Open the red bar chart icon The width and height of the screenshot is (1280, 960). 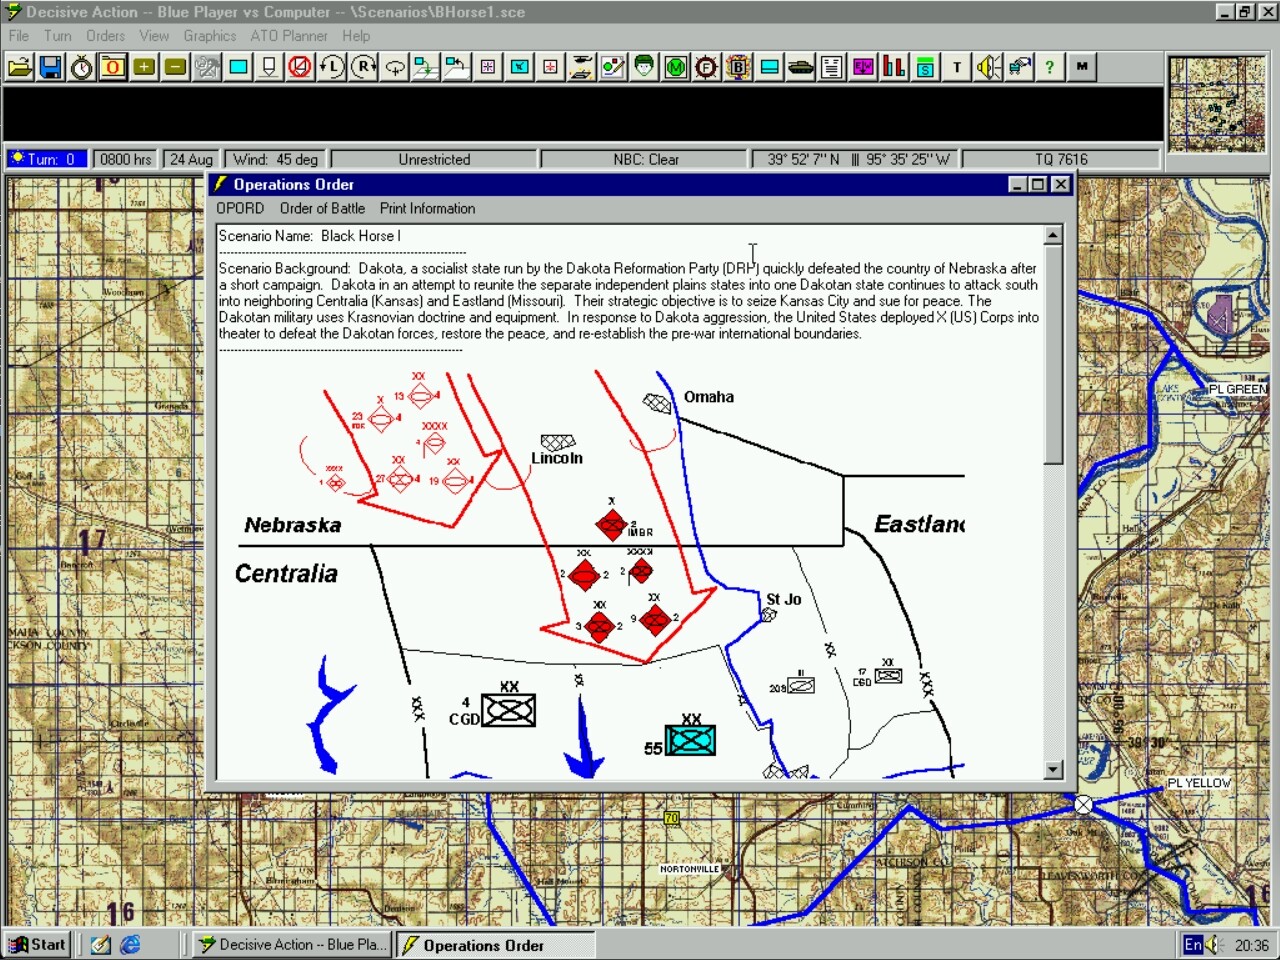click(x=894, y=67)
